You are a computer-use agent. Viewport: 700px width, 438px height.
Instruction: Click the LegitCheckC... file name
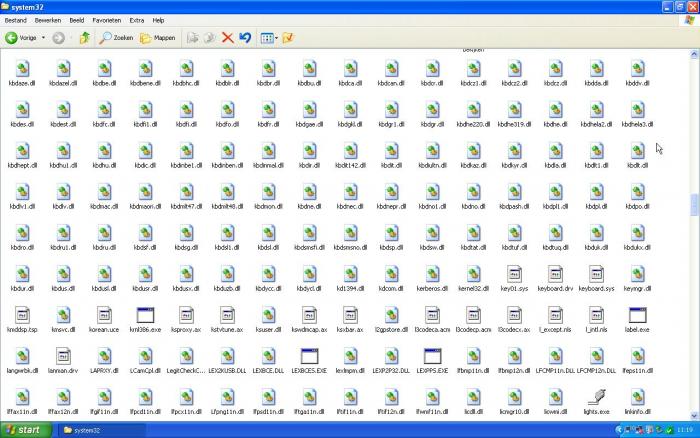186,371
